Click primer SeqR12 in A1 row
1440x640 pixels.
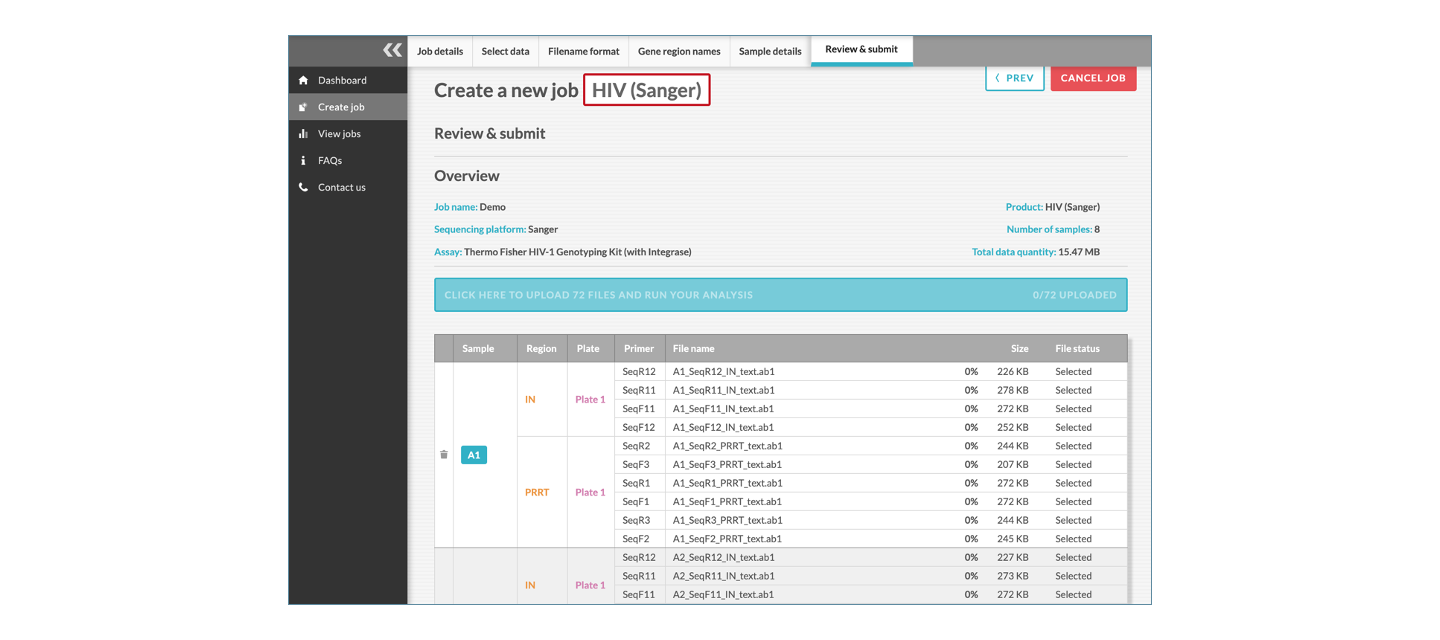[639, 372]
